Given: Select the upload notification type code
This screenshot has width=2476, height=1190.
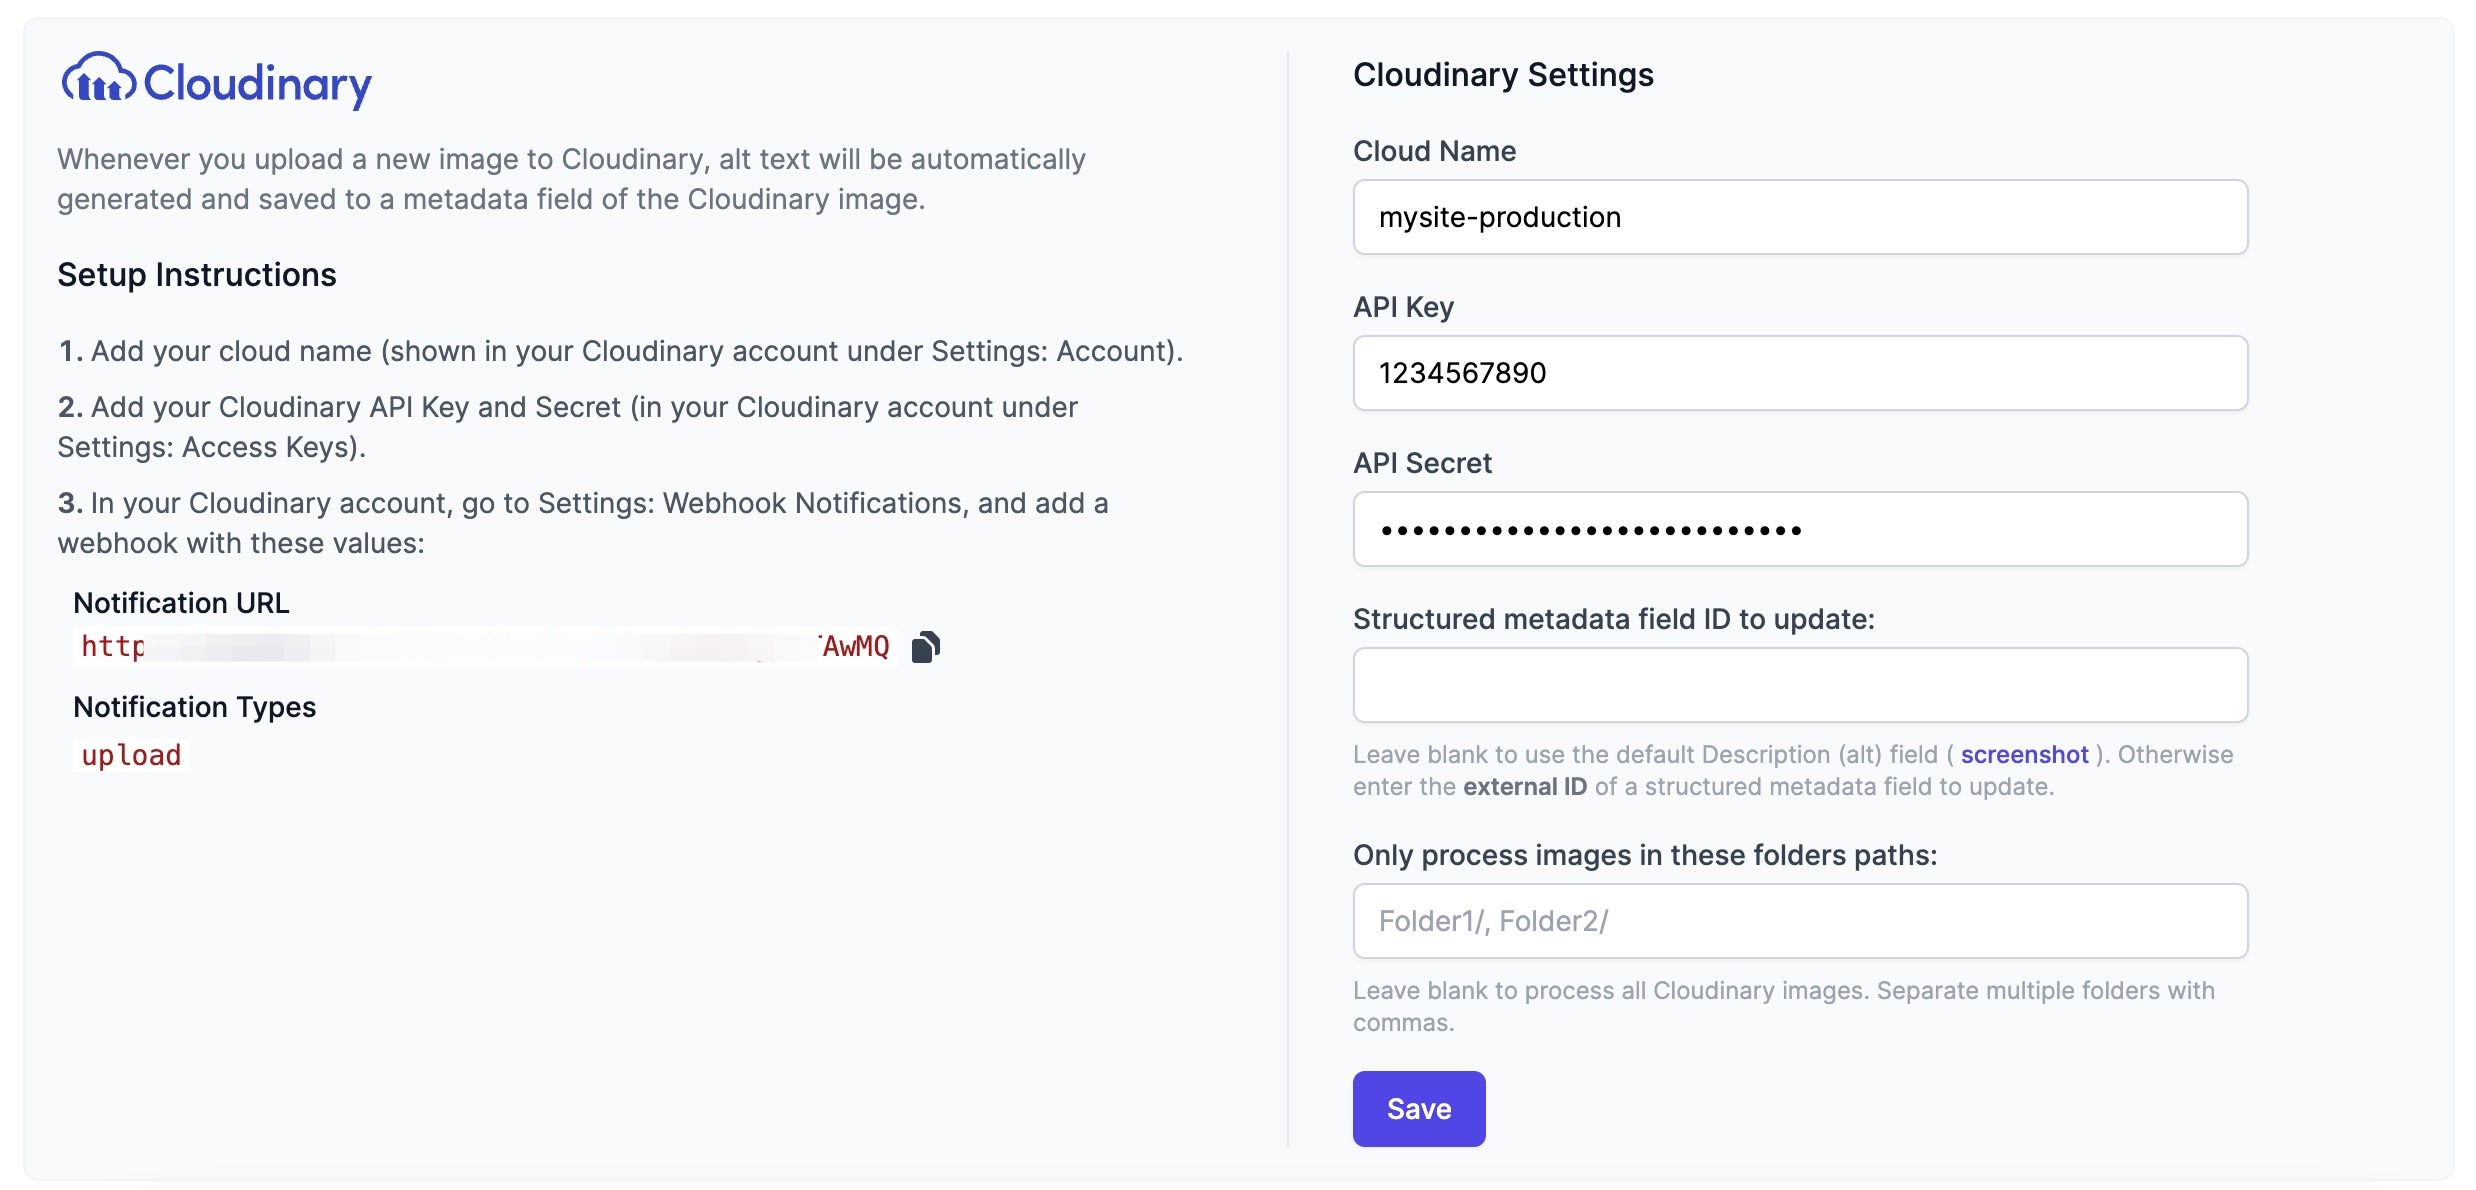Looking at the screenshot, I should (131, 755).
